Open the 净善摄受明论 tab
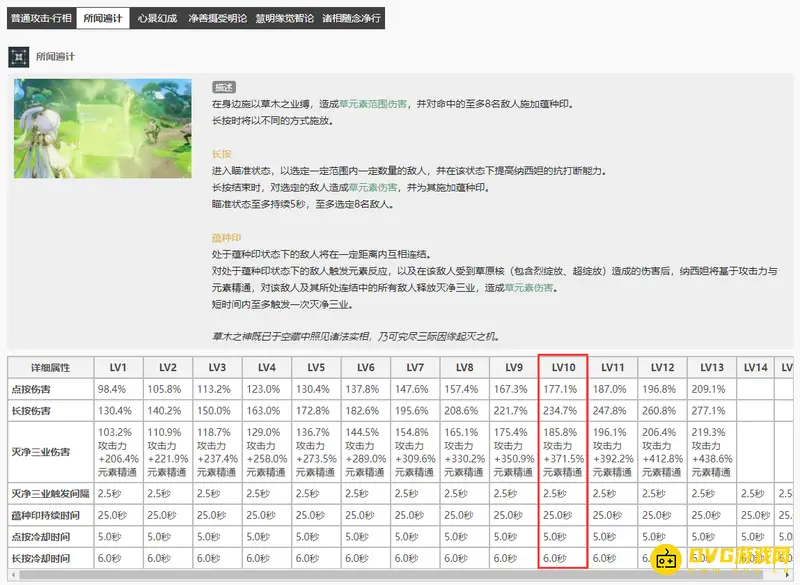 [217, 18]
